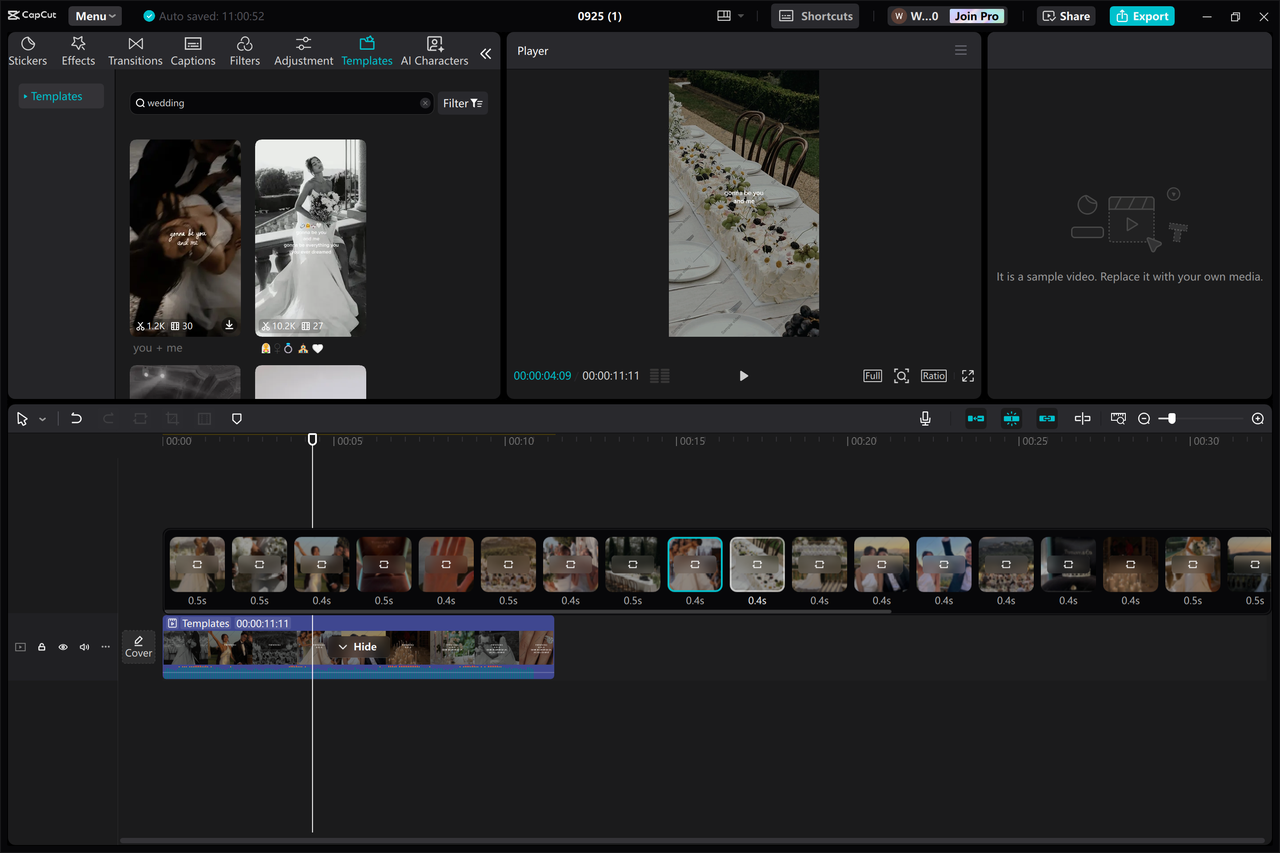Open the Captions panel
Screen dimensions: 1280x853
[192, 50]
